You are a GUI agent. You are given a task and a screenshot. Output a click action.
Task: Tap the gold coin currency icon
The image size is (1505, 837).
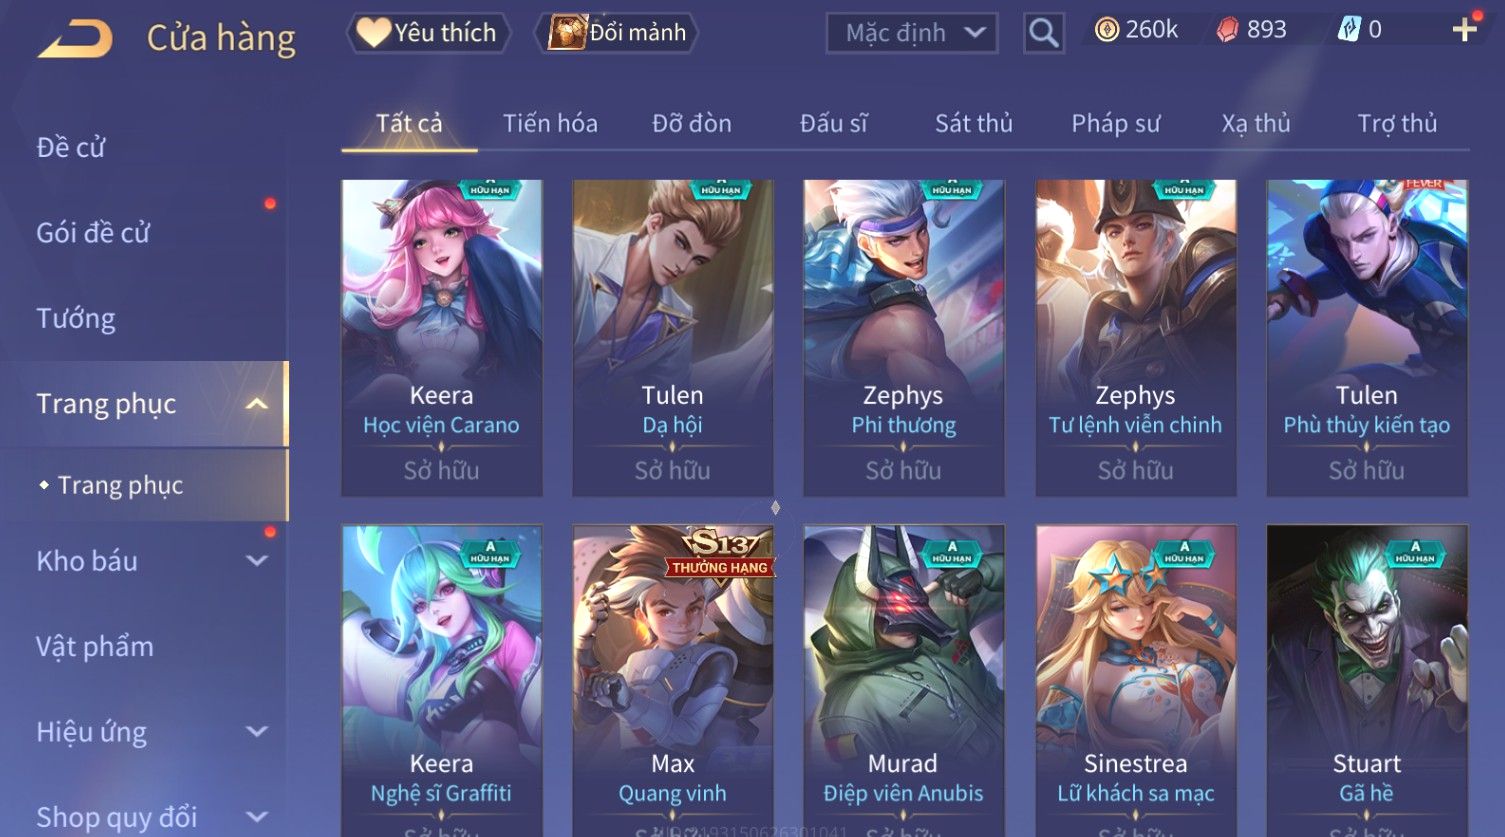tap(1106, 30)
